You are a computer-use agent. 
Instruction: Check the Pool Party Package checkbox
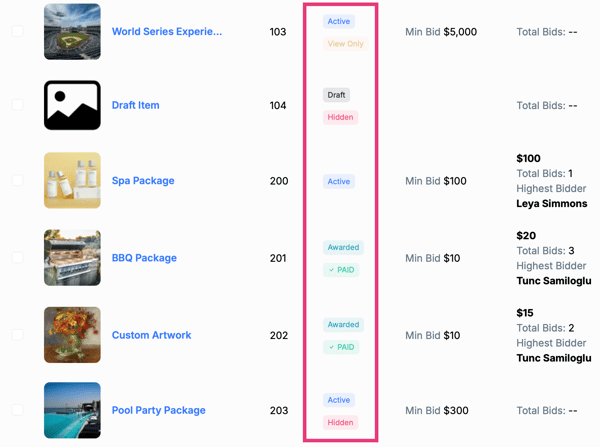17,410
